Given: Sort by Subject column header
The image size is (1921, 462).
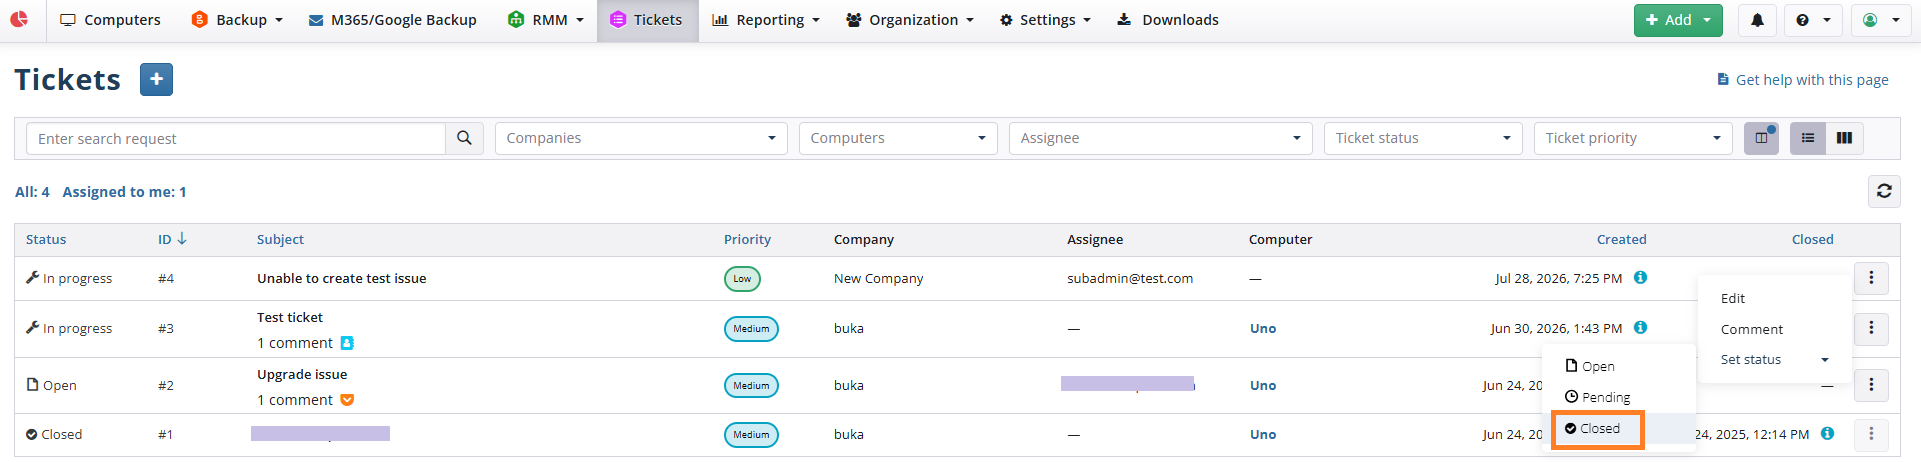Looking at the screenshot, I should [280, 240].
